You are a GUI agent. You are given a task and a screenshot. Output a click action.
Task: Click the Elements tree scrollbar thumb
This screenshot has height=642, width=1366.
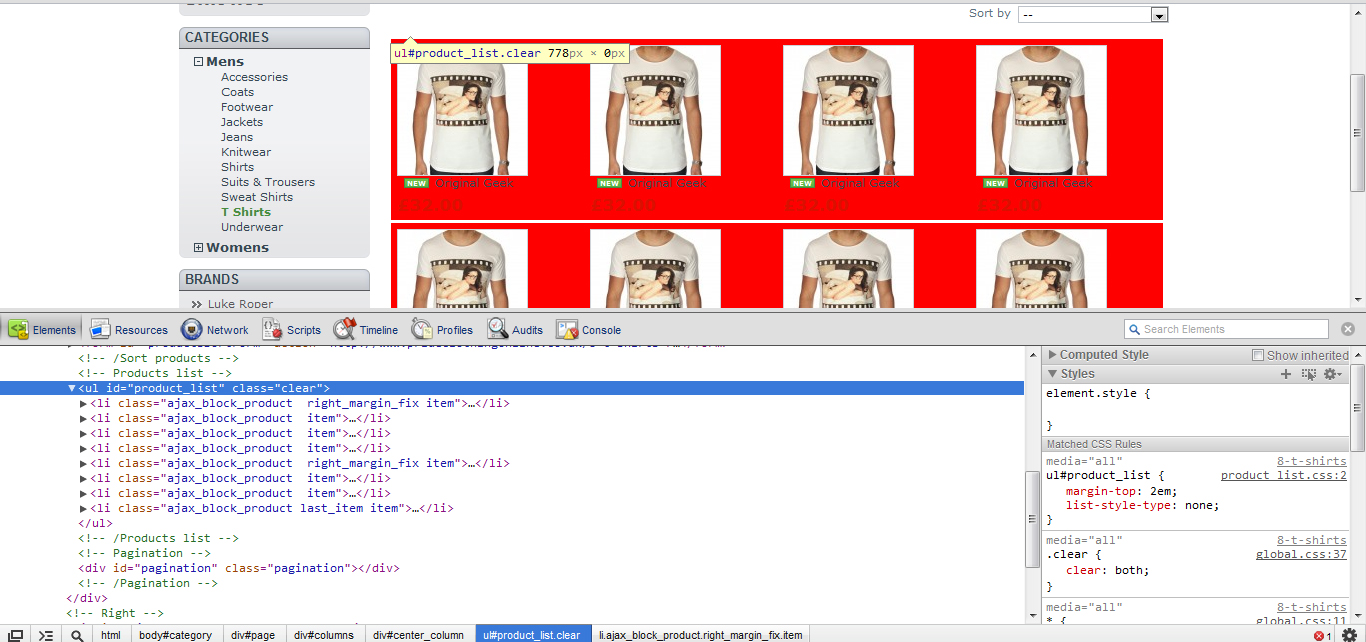click(1033, 519)
